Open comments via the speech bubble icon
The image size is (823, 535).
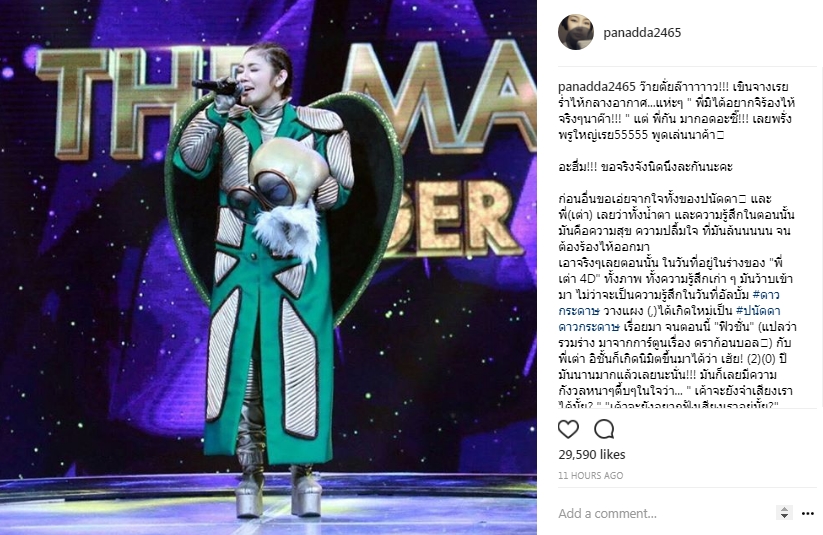(604, 429)
